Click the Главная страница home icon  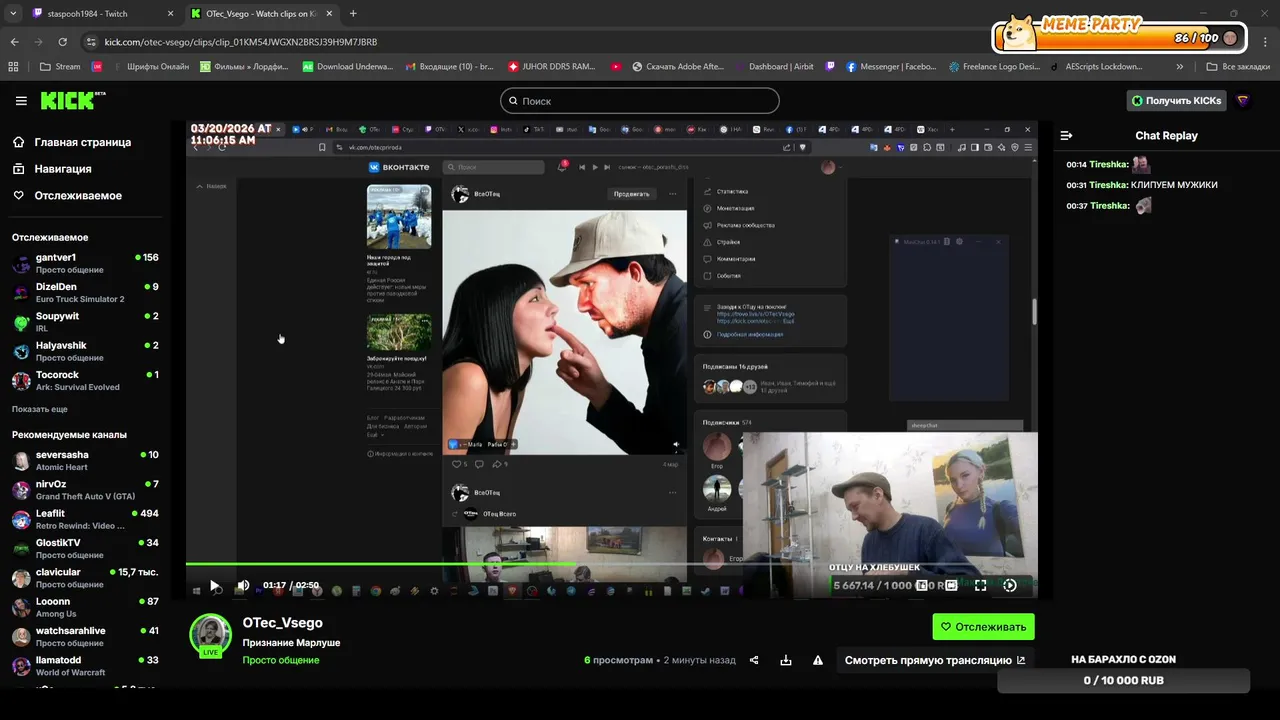19,142
